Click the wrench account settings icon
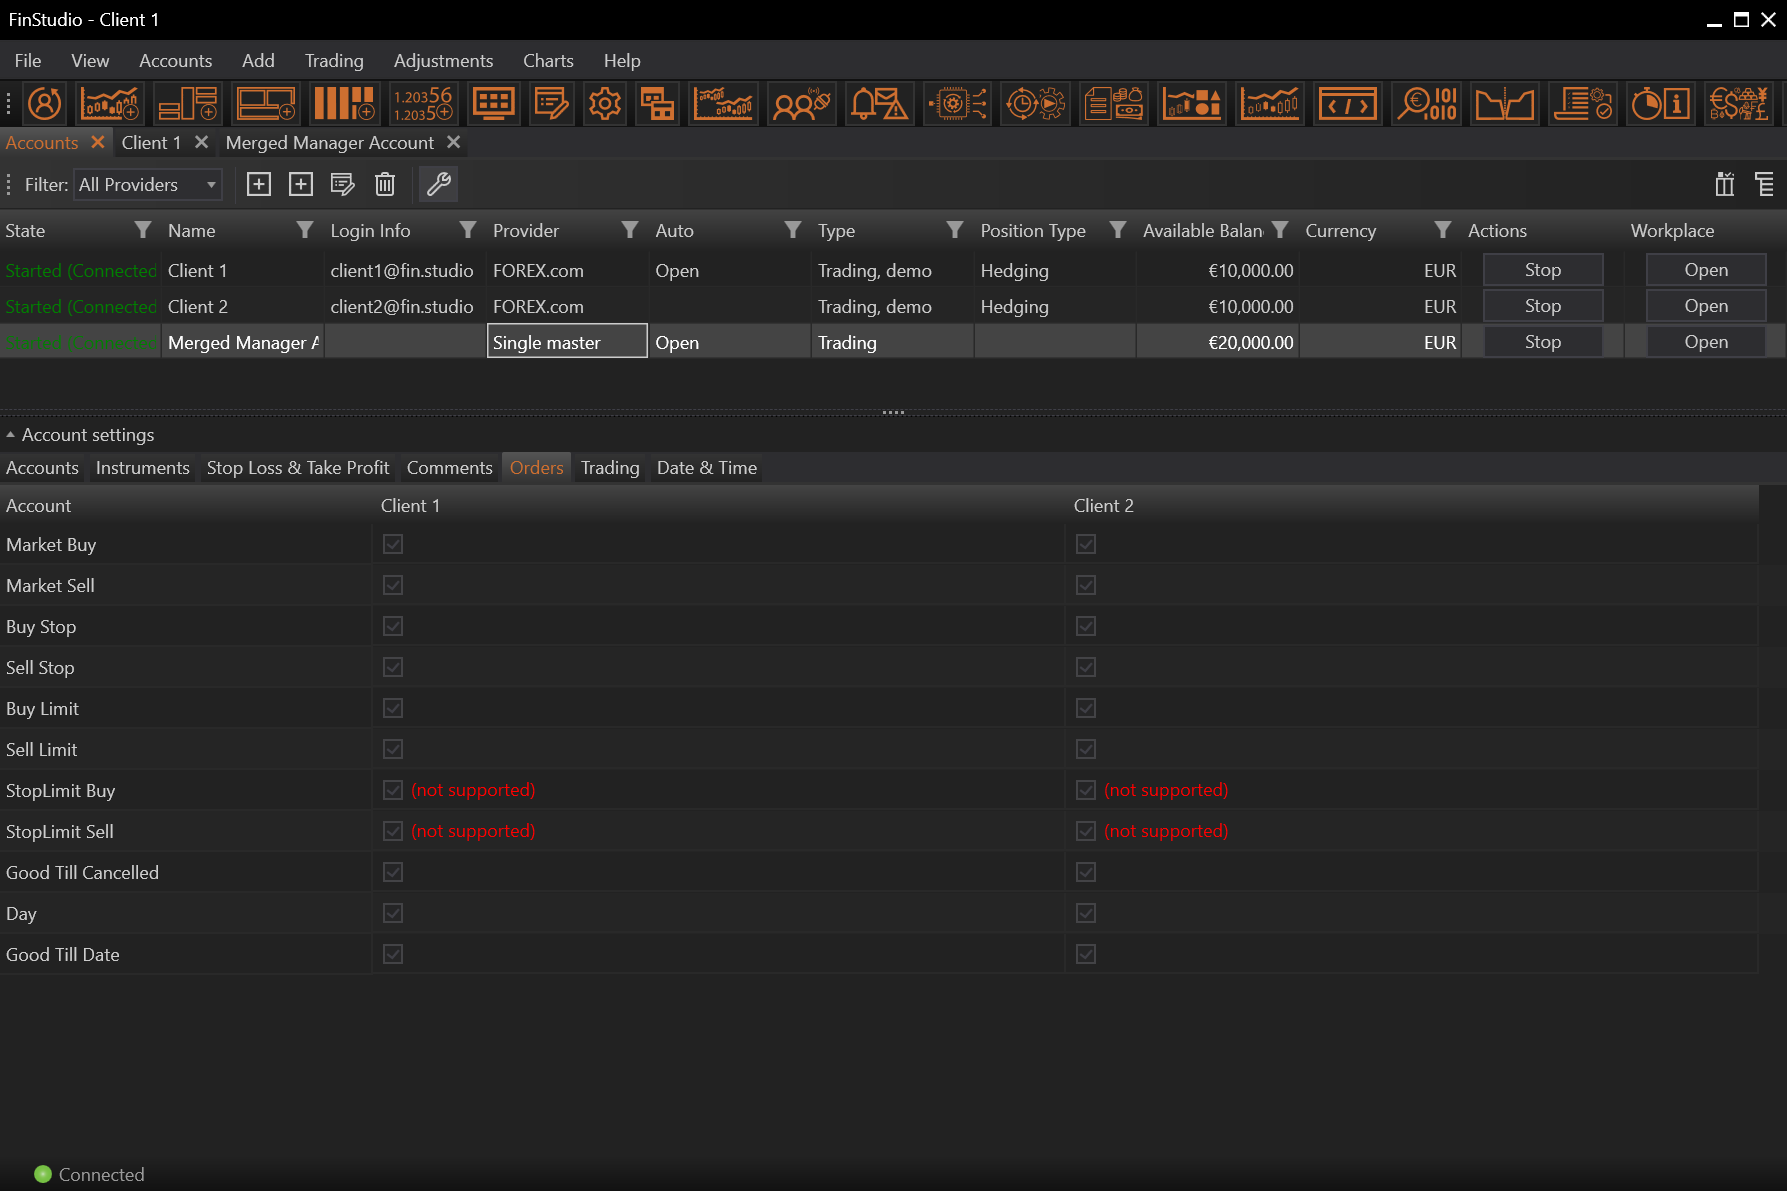This screenshot has height=1191, width=1787. click(438, 184)
